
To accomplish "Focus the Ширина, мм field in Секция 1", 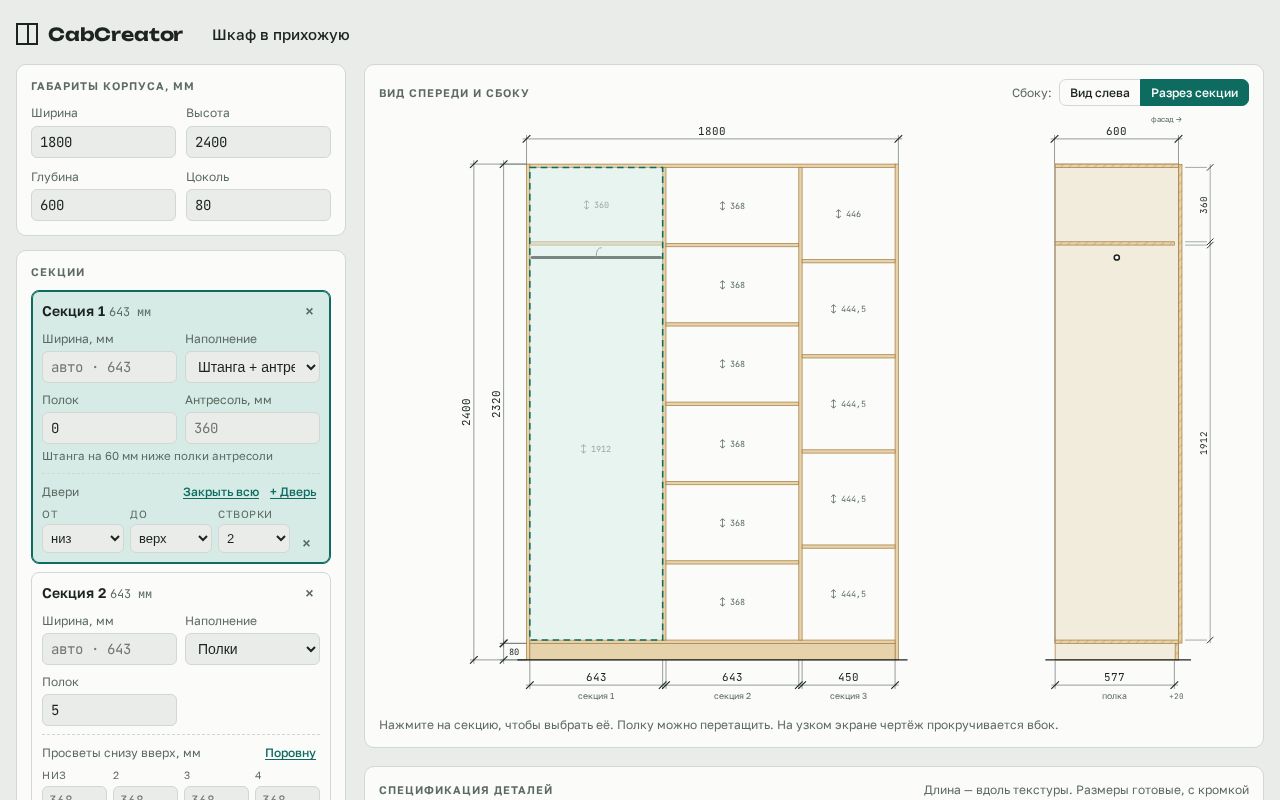I will 109,367.
